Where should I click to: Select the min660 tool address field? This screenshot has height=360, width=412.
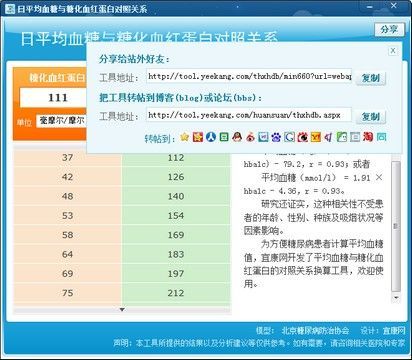249,76
